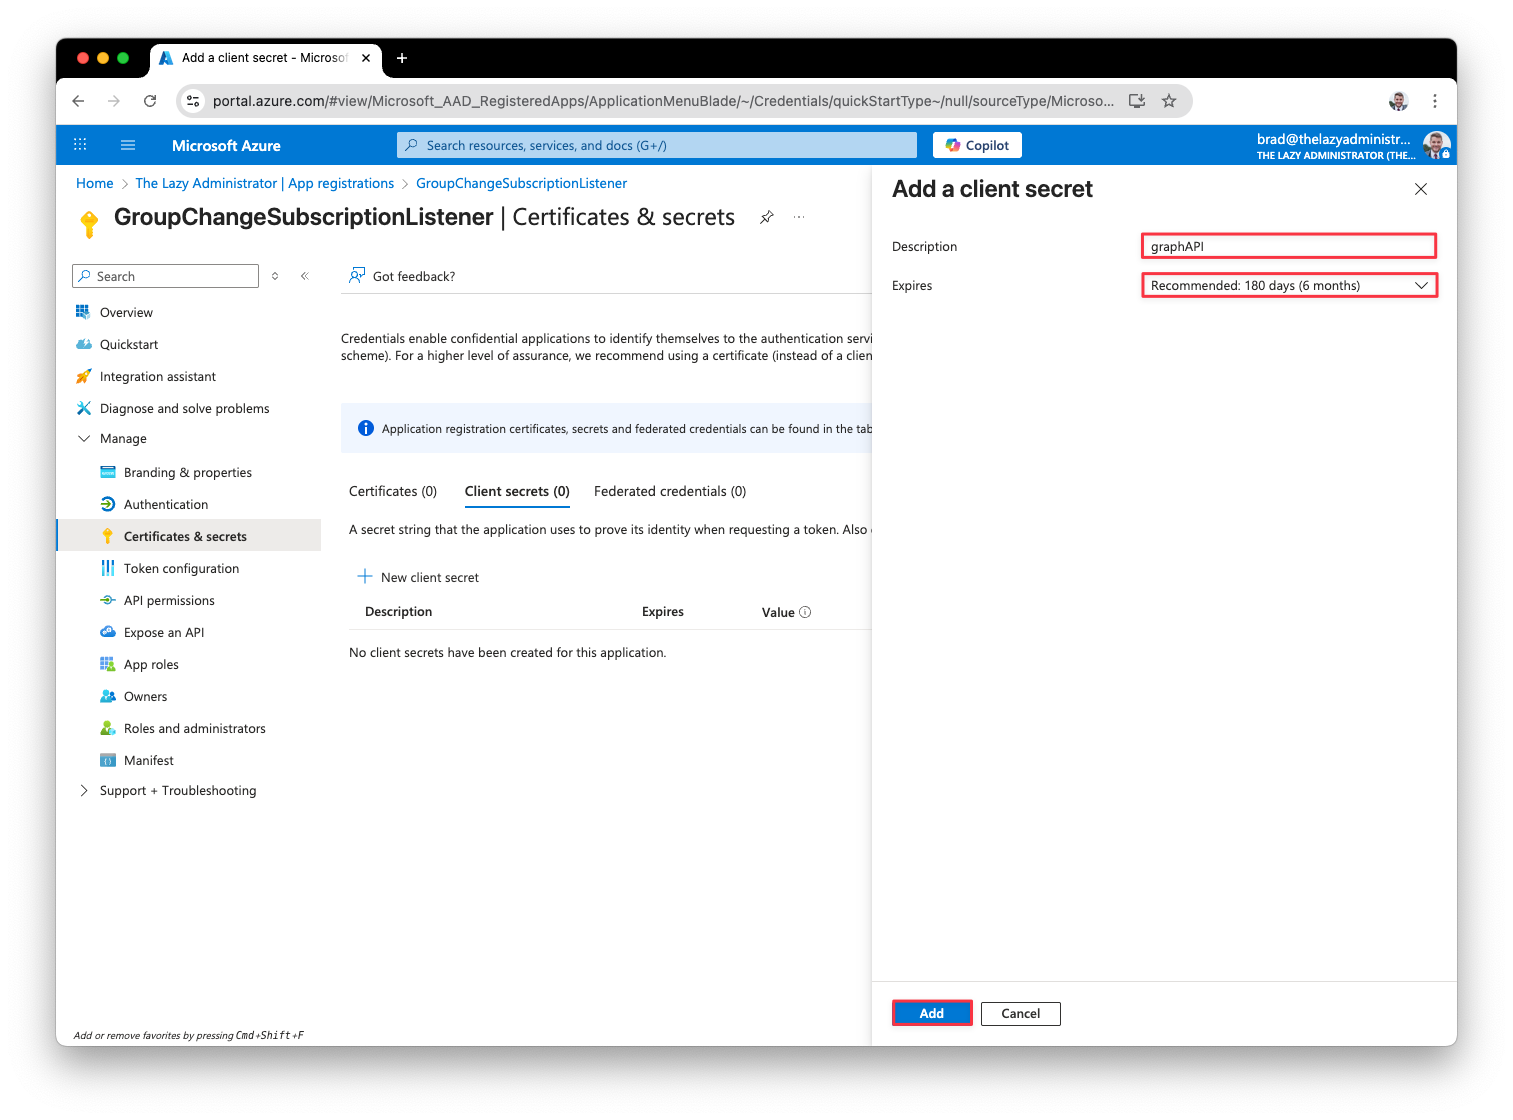Switch to the Federated credentials (0) tab
1513x1120 pixels.
click(669, 491)
